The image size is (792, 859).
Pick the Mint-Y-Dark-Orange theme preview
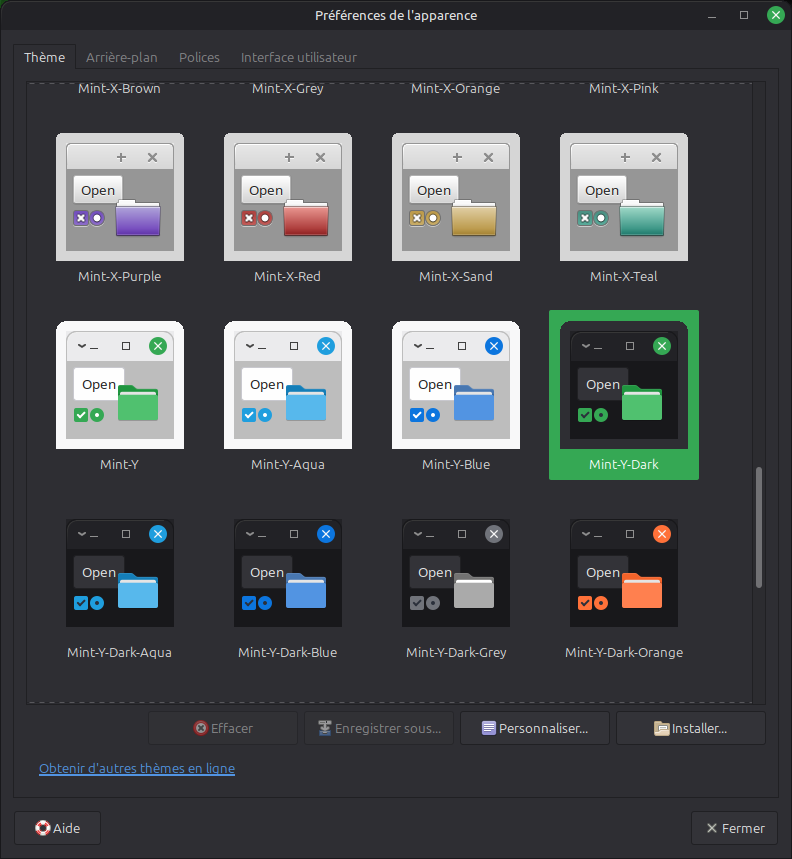(624, 573)
